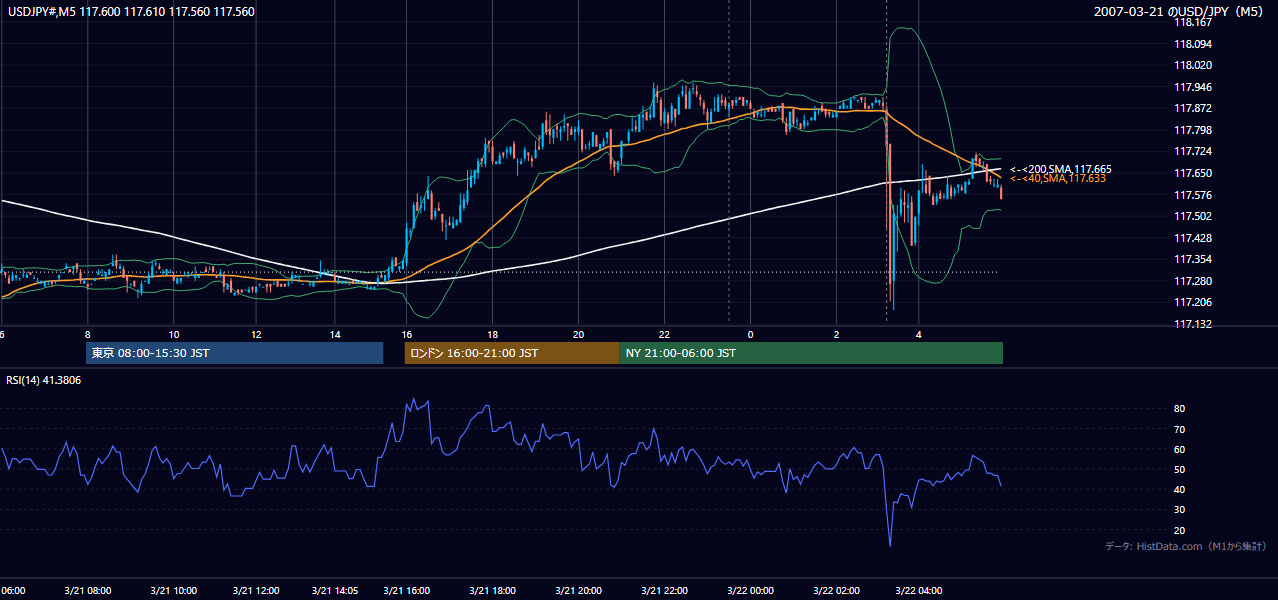Click price axis value 117.724
This screenshot has height=600, width=1278.
point(1193,151)
